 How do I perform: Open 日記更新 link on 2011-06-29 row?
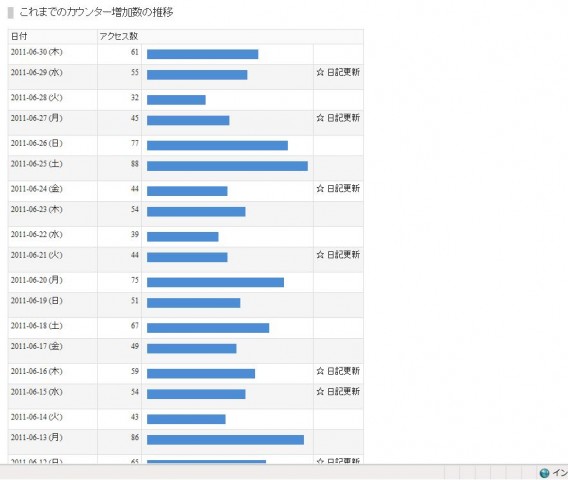click(343, 72)
